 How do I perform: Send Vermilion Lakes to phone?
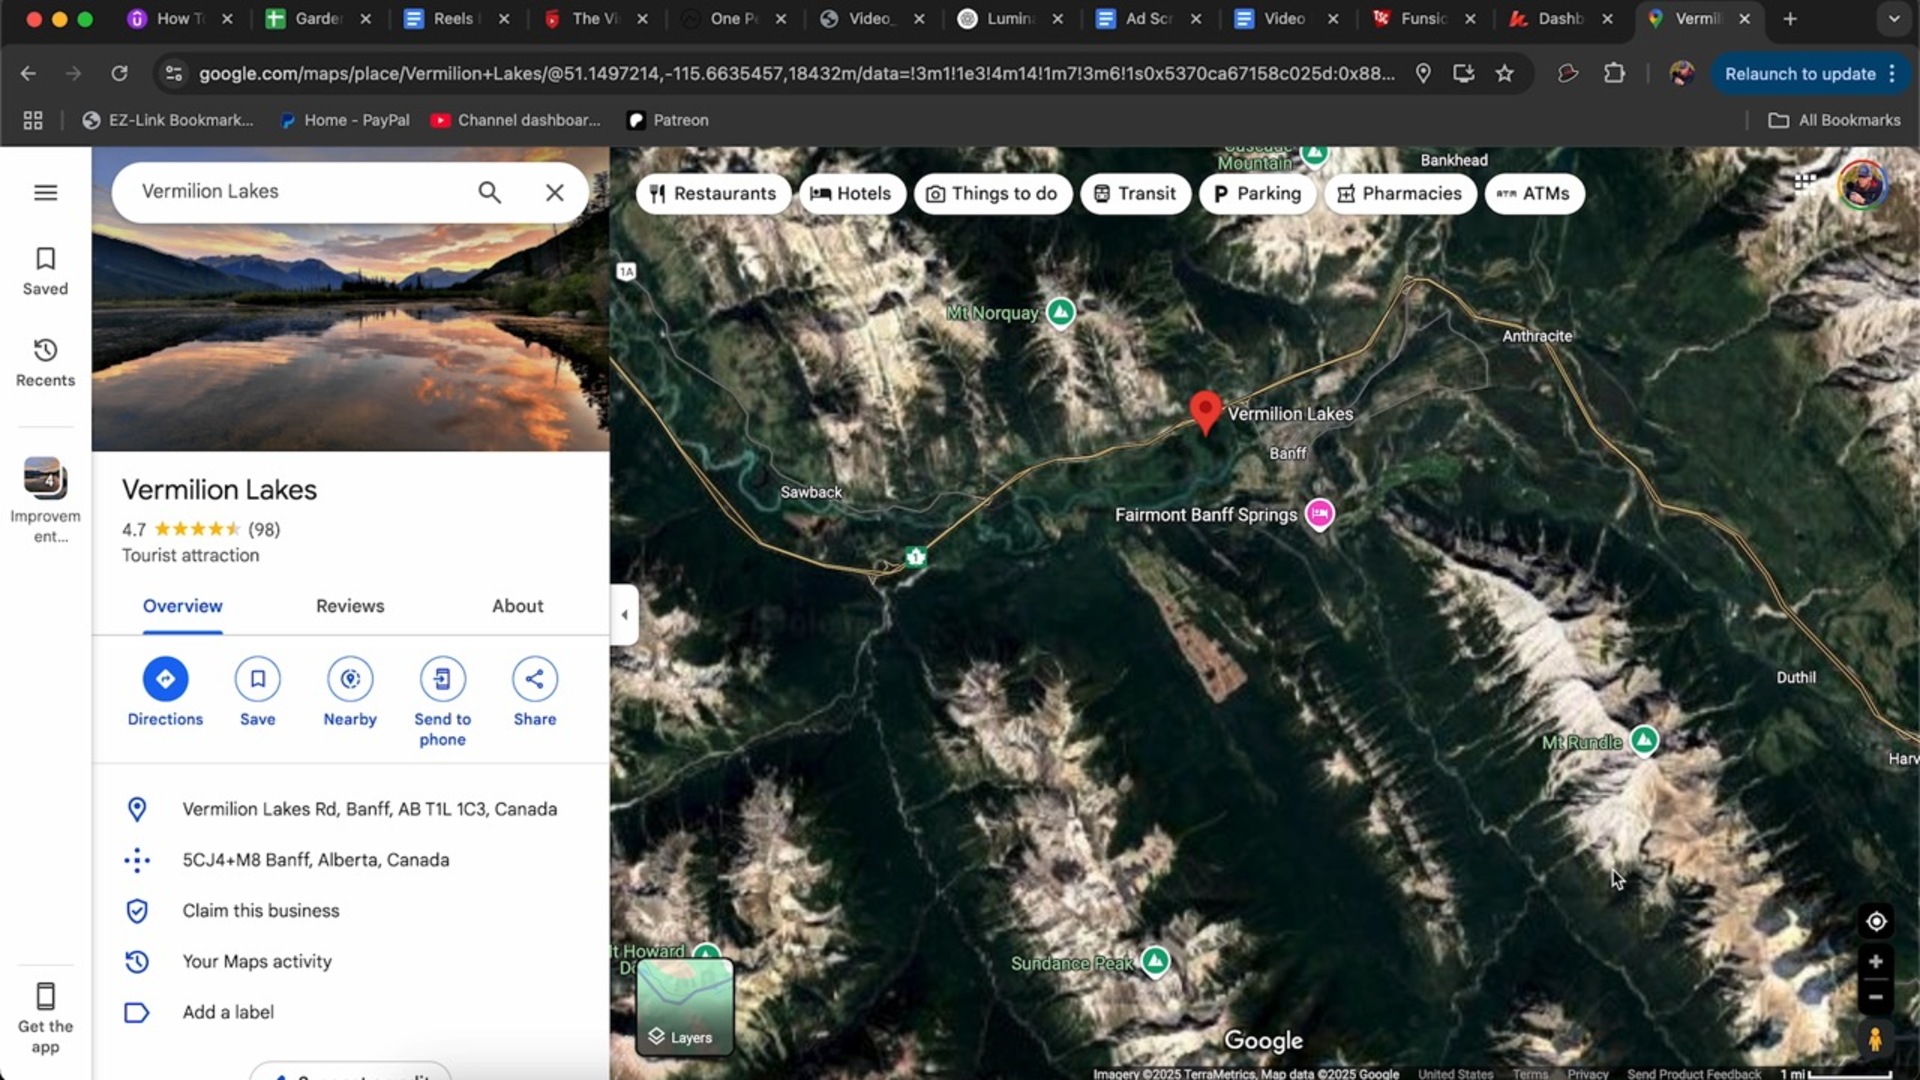pyautogui.click(x=442, y=702)
